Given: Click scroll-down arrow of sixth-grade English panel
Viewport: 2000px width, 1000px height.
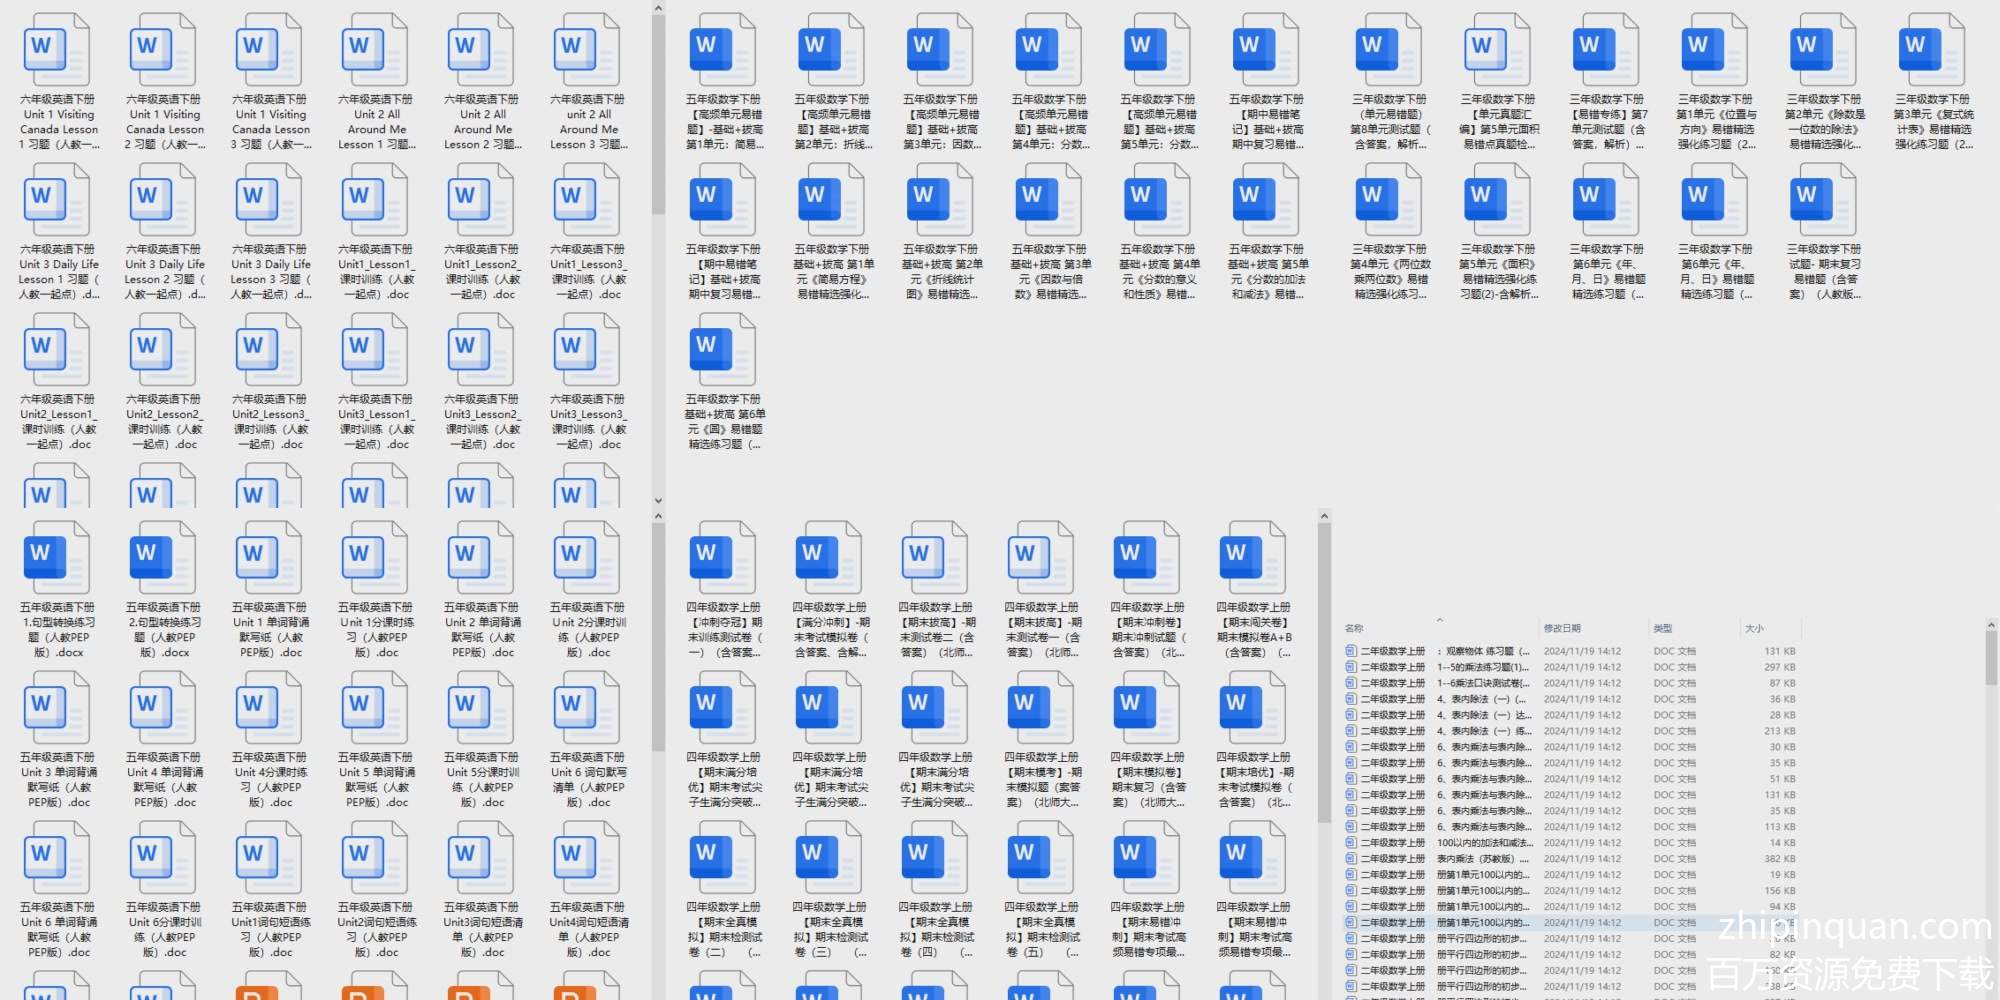Looking at the screenshot, I should coord(658,500).
